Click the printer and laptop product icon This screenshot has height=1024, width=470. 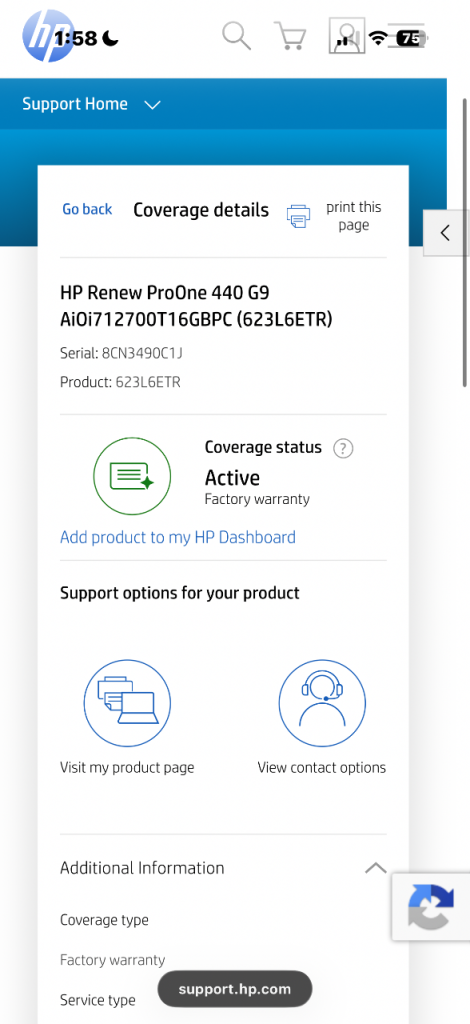click(127, 703)
